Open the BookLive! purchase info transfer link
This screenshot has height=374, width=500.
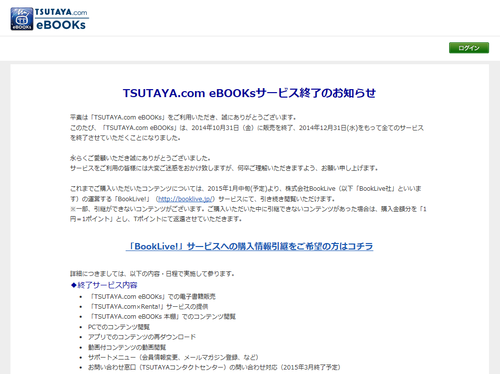[x=249, y=246]
